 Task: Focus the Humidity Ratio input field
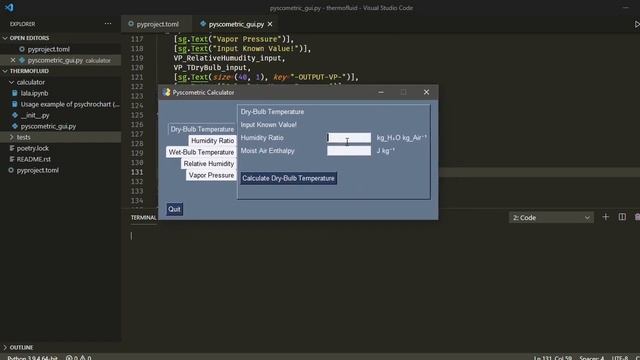pos(349,138)
